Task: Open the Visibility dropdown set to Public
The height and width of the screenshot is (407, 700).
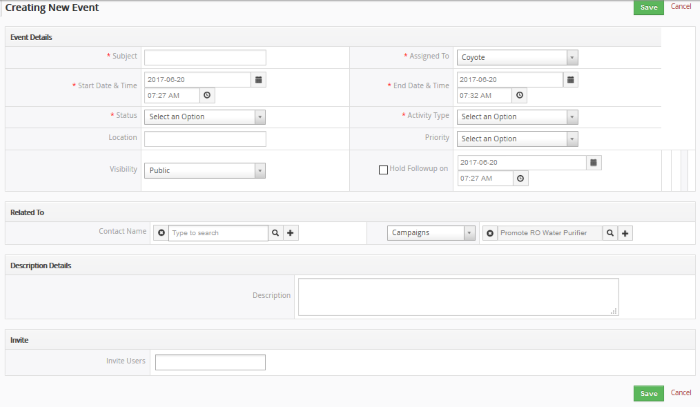Action: point(205,171)
